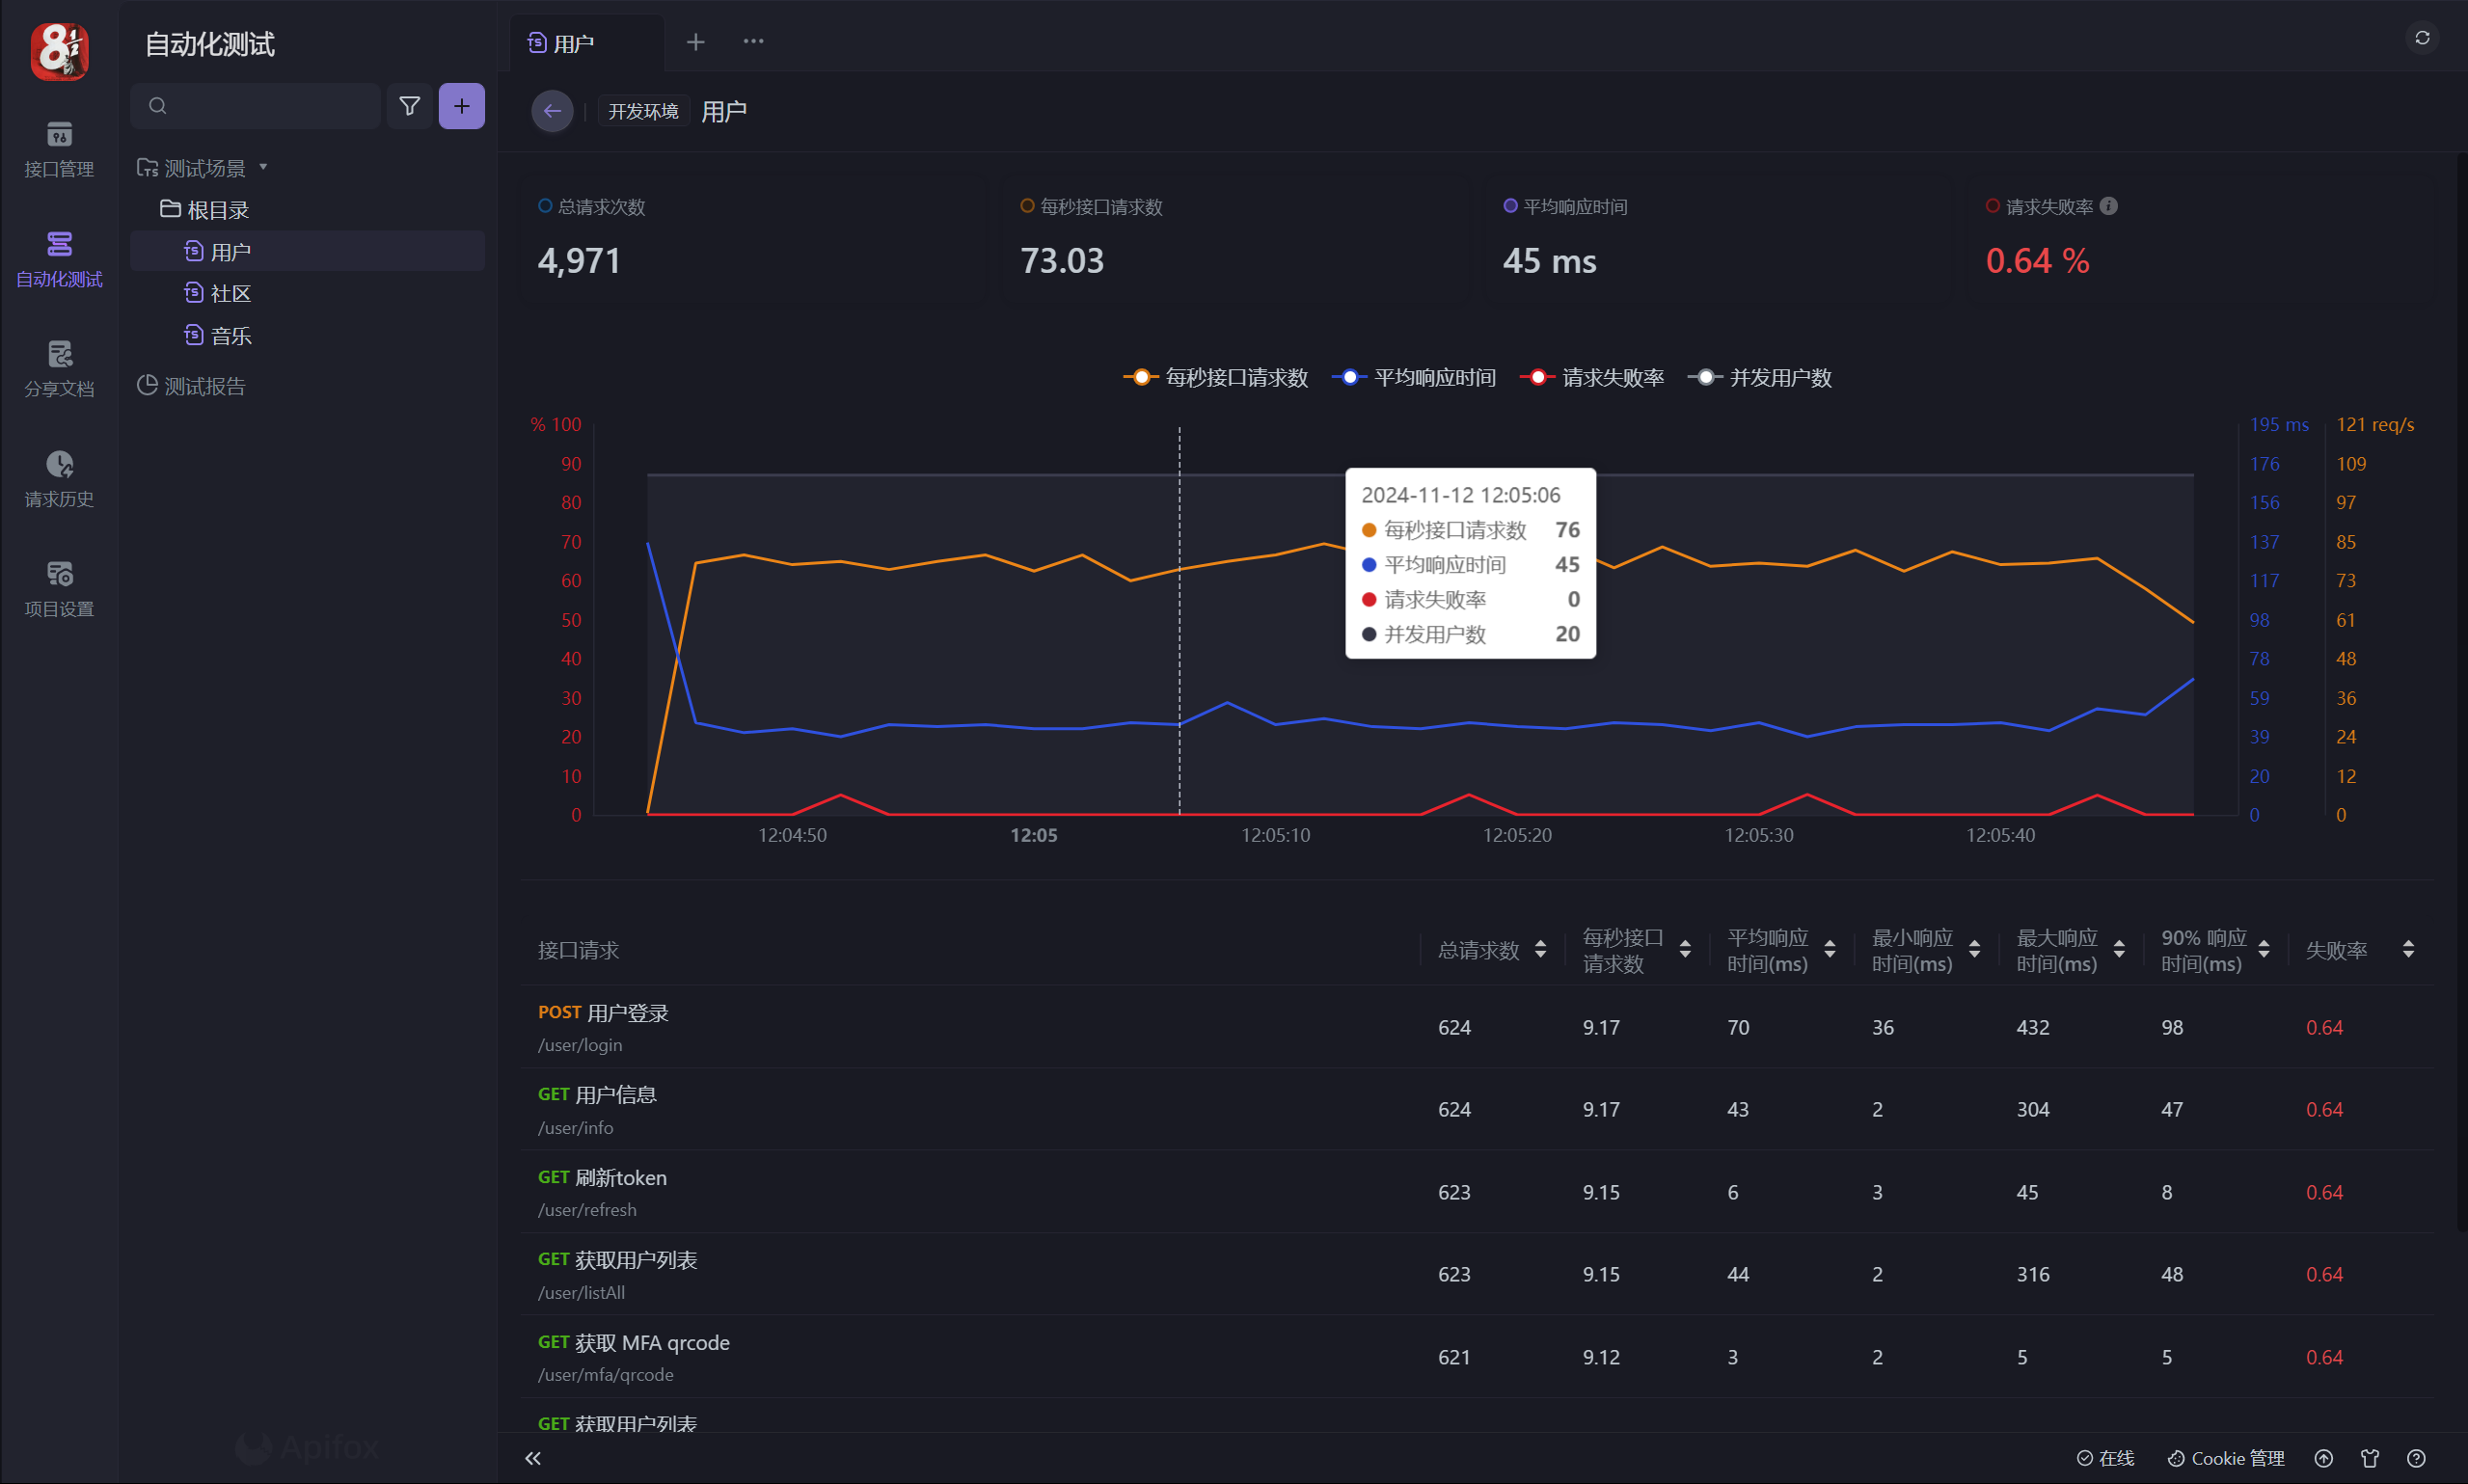
Task: Sort table by 失败率 column
Action: tap(2408, 949)
